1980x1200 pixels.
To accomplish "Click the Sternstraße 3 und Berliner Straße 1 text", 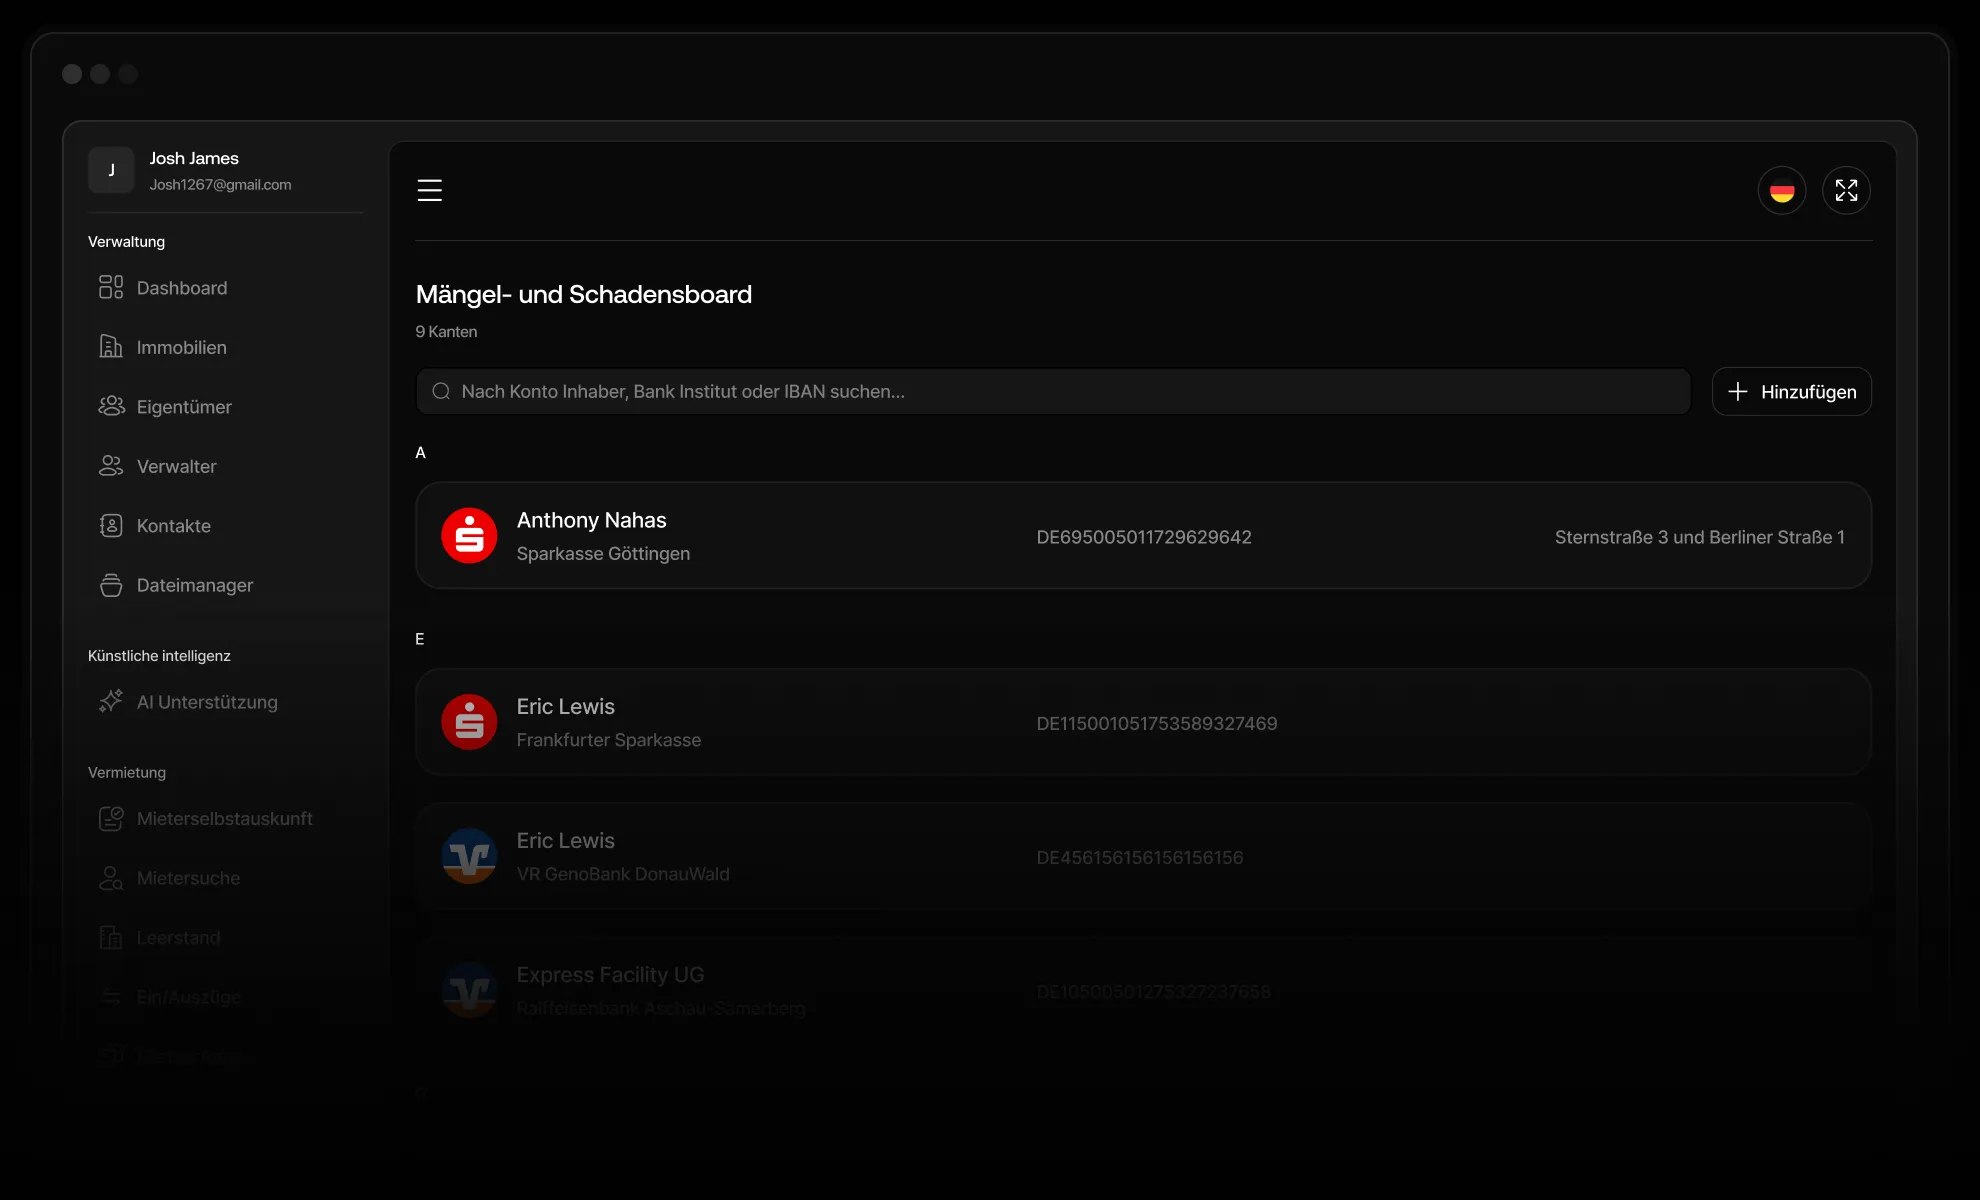I will tap(1699, 537).
